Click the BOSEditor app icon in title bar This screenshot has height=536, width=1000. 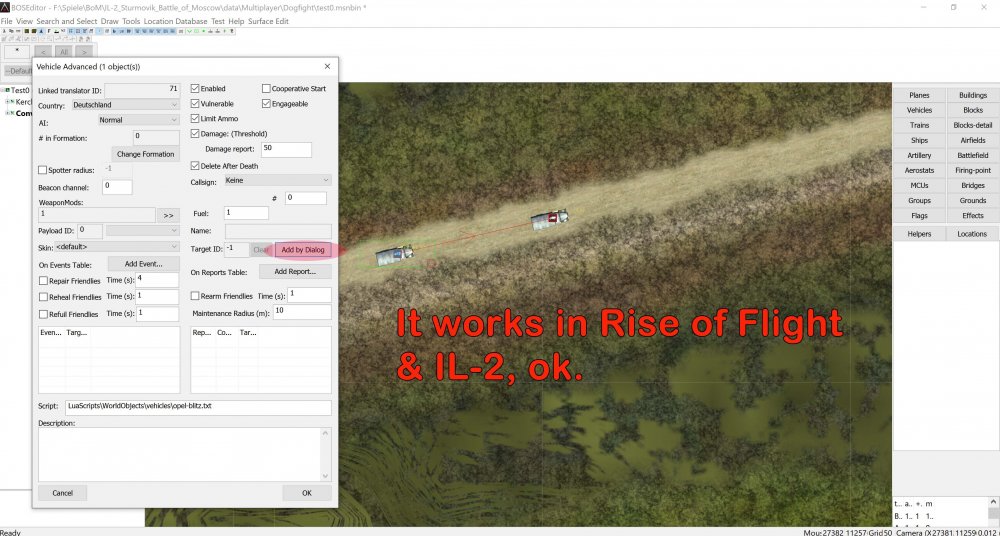tap(6, 7)
